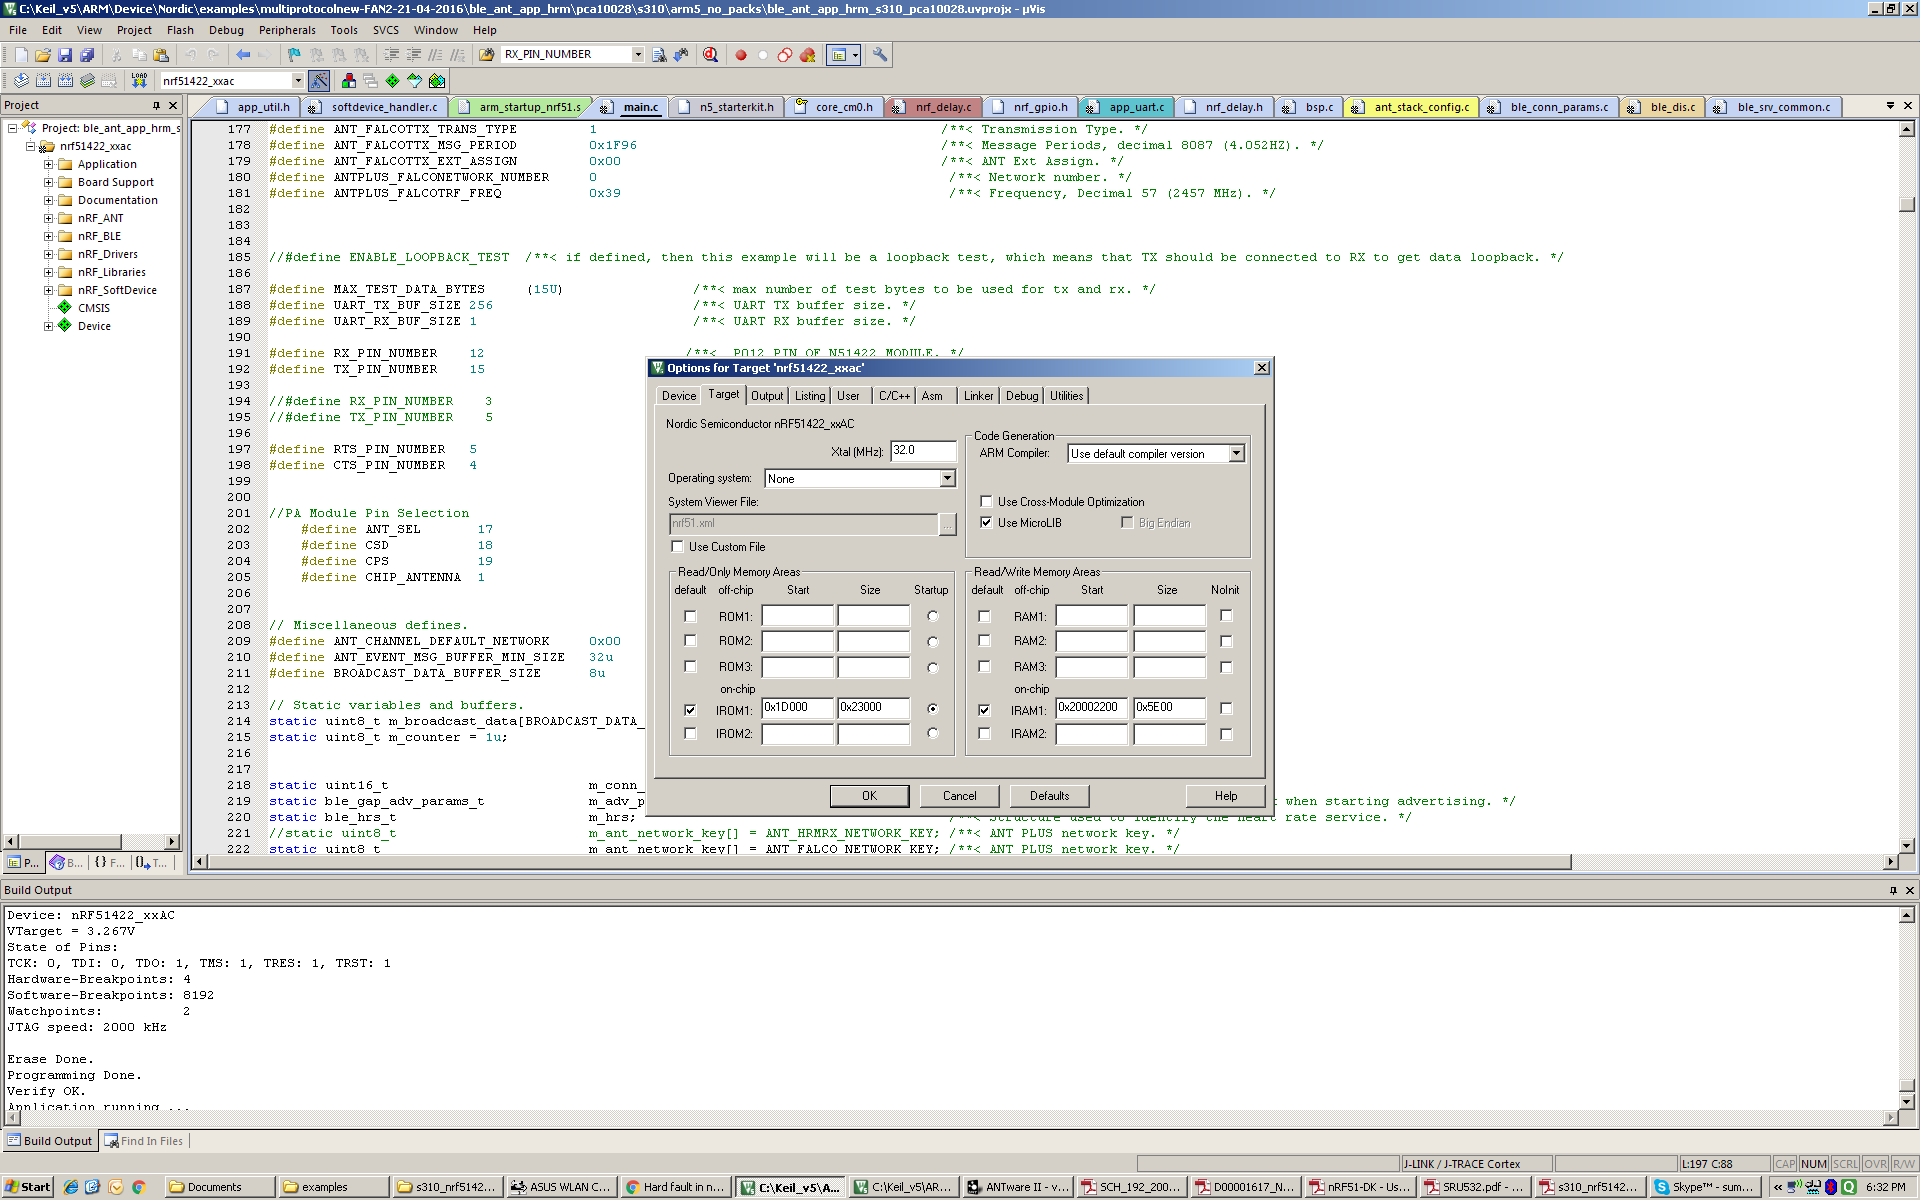
Task: Click the Build target icon
Action: point(43,81)
